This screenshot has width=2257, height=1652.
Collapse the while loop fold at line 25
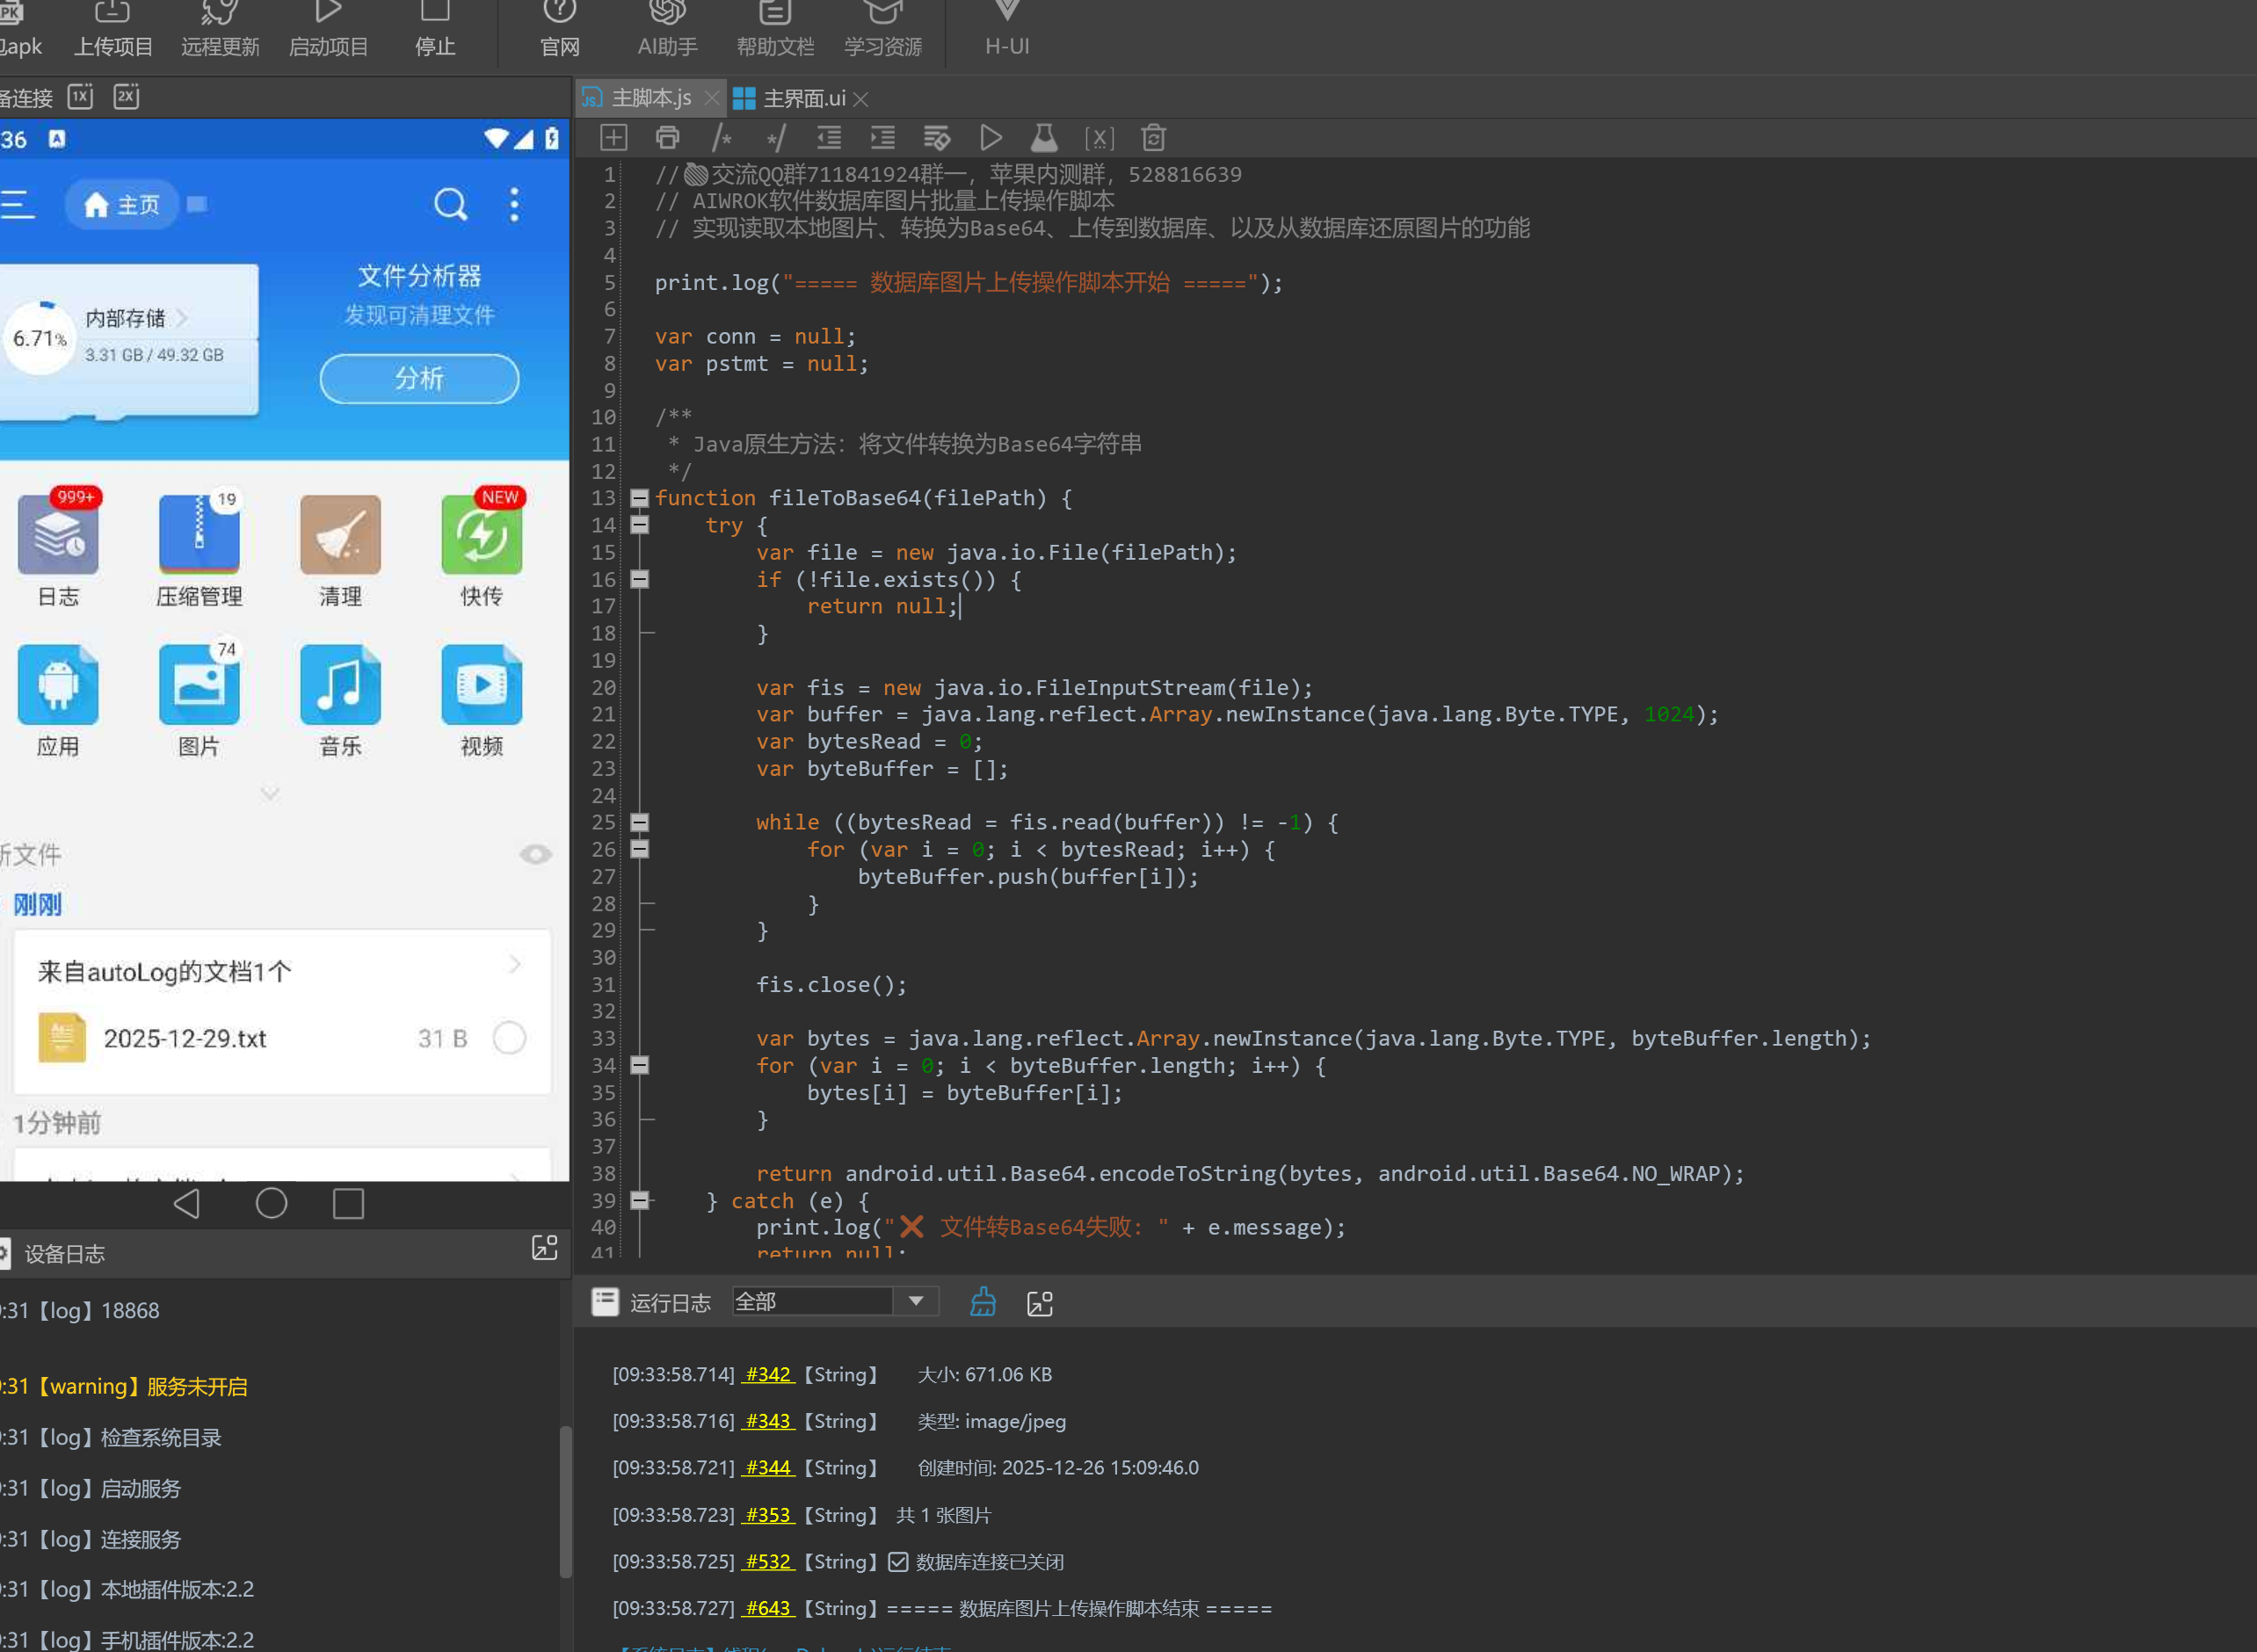pos(640,822)
